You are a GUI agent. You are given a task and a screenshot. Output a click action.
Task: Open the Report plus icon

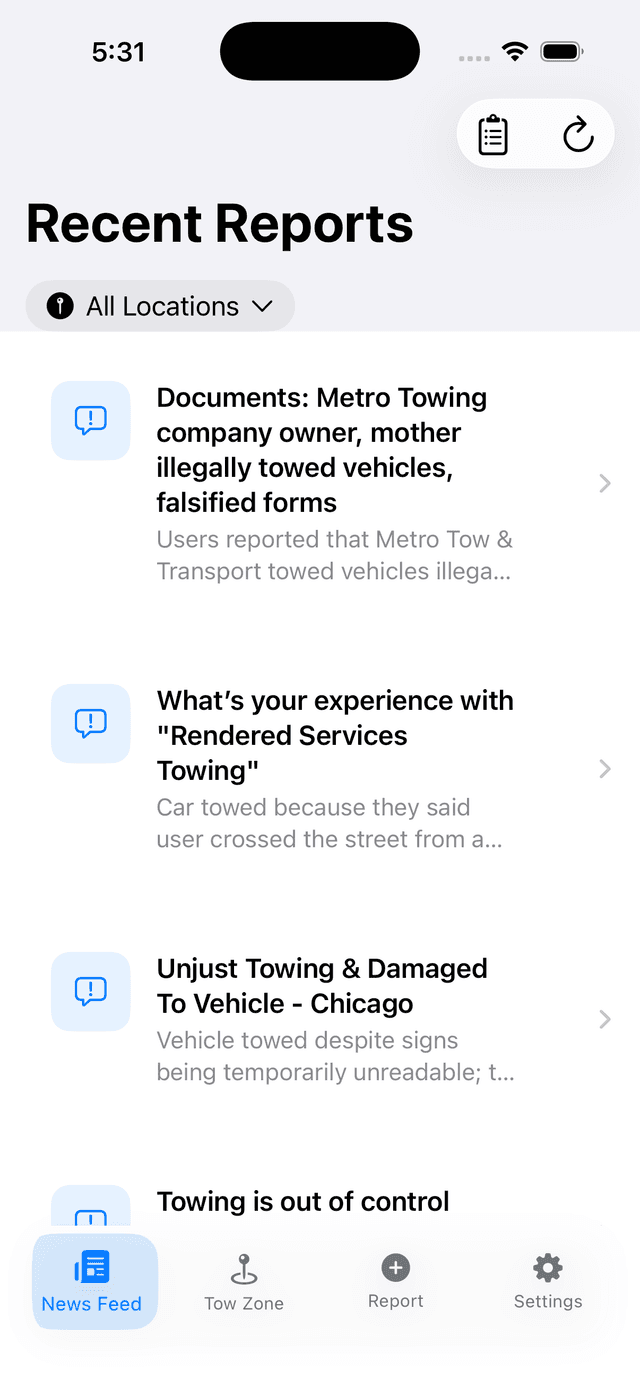tap(395, 1265)
